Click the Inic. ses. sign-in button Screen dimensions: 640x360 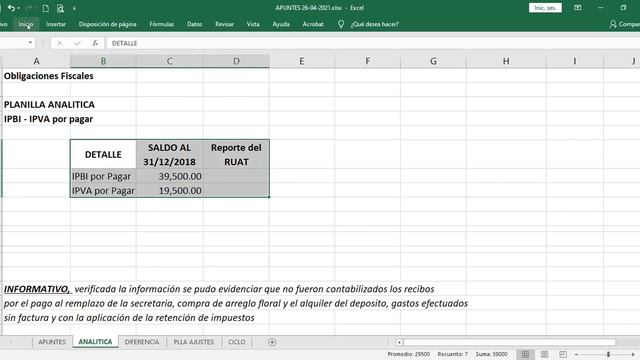[x=545, y=8]
